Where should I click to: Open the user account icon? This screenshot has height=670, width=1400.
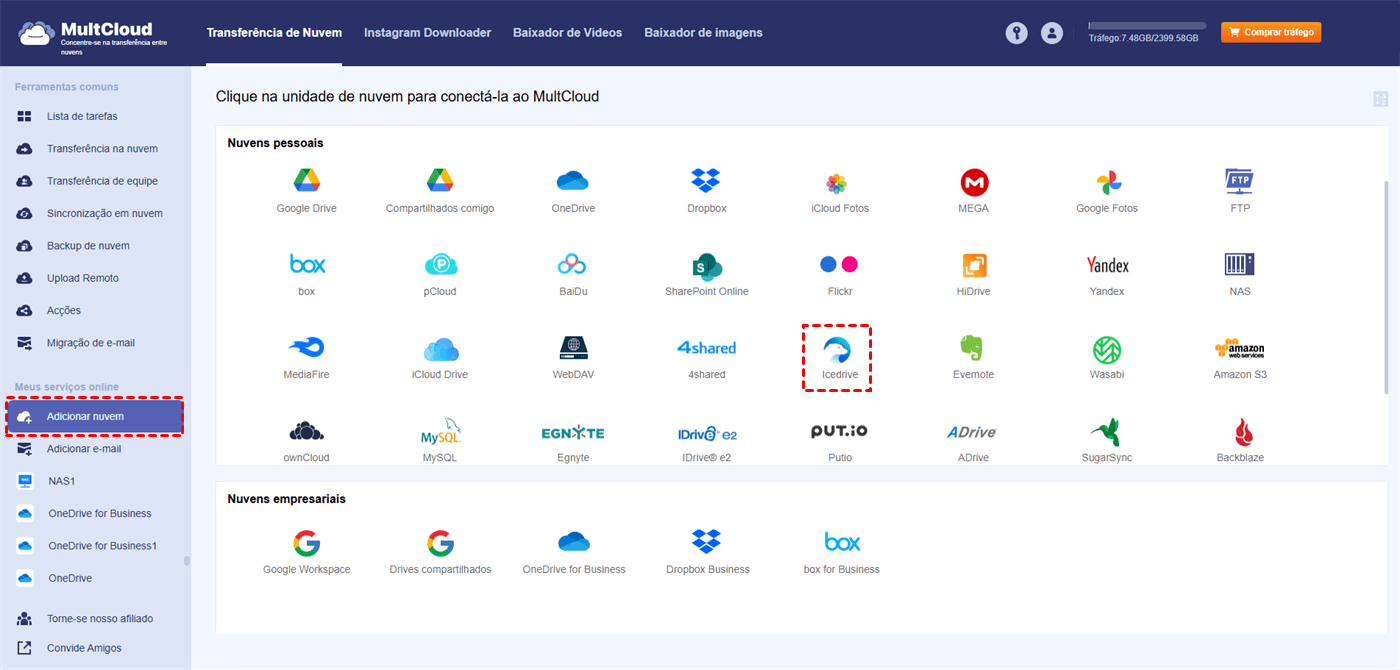(x=1051, y=33)
